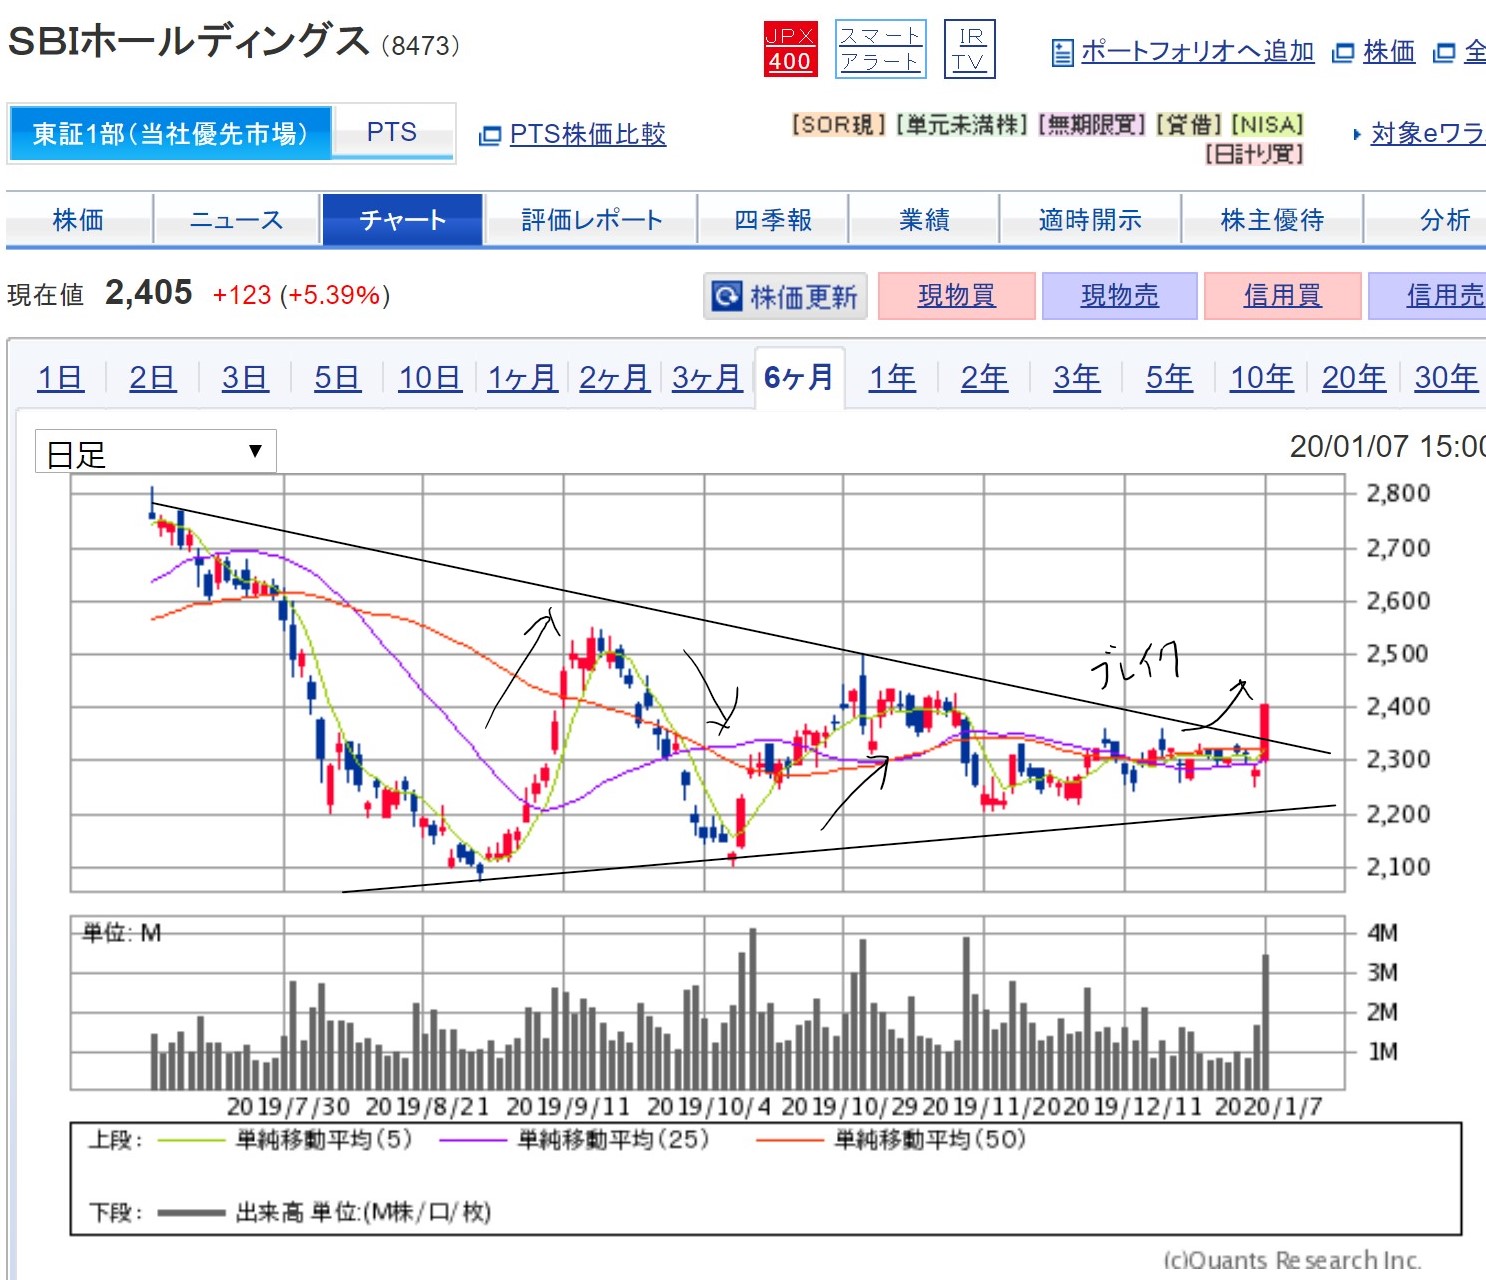This screenshot has width=1486, height=1280.
Task: Click the JPX 400 badge icon
Action: (x=790, y=49)
